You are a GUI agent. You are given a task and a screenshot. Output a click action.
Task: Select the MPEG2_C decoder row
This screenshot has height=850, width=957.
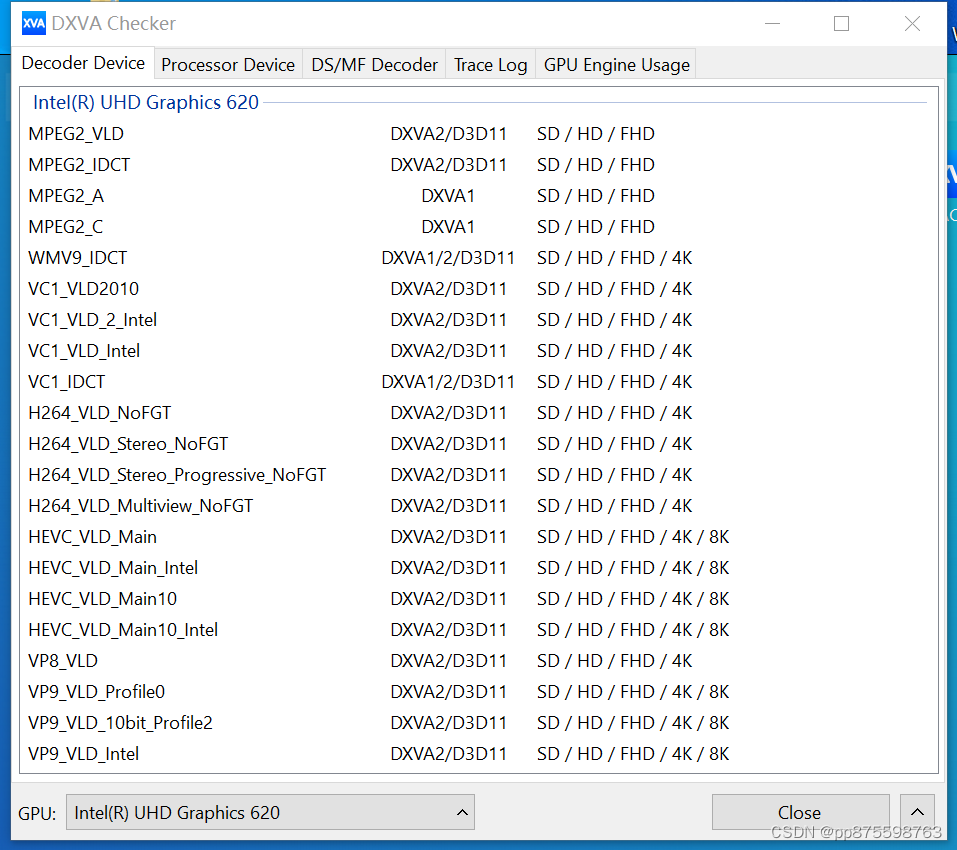tap(478, 227)
